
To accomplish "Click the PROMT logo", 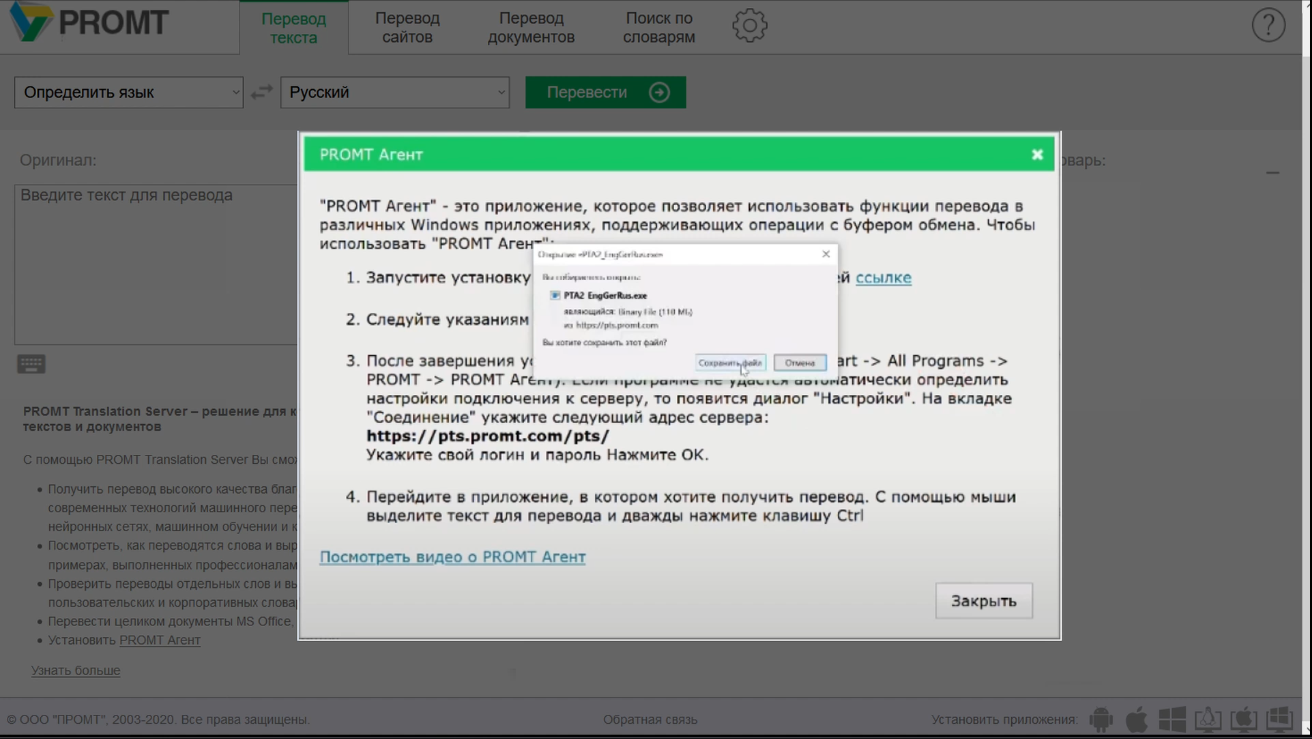I will tap(88, 22).
